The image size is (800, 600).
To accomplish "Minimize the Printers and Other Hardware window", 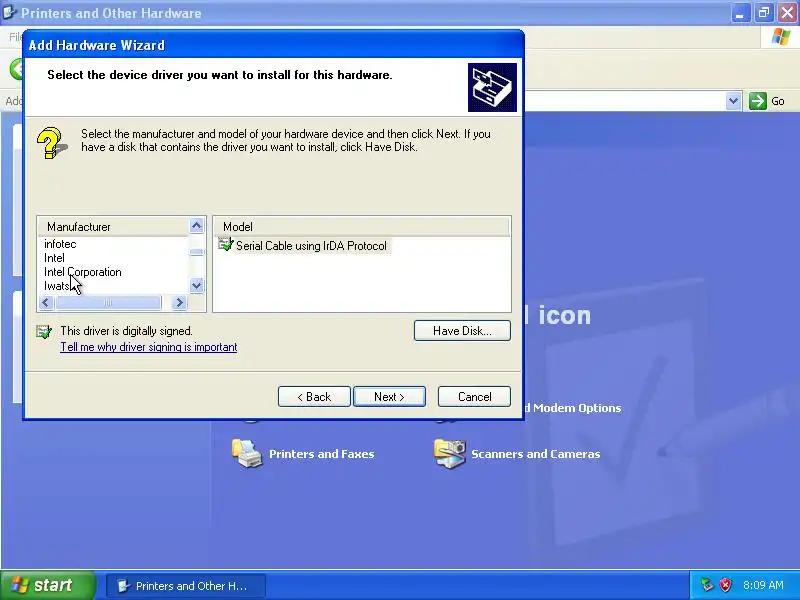I will point(739,13).
